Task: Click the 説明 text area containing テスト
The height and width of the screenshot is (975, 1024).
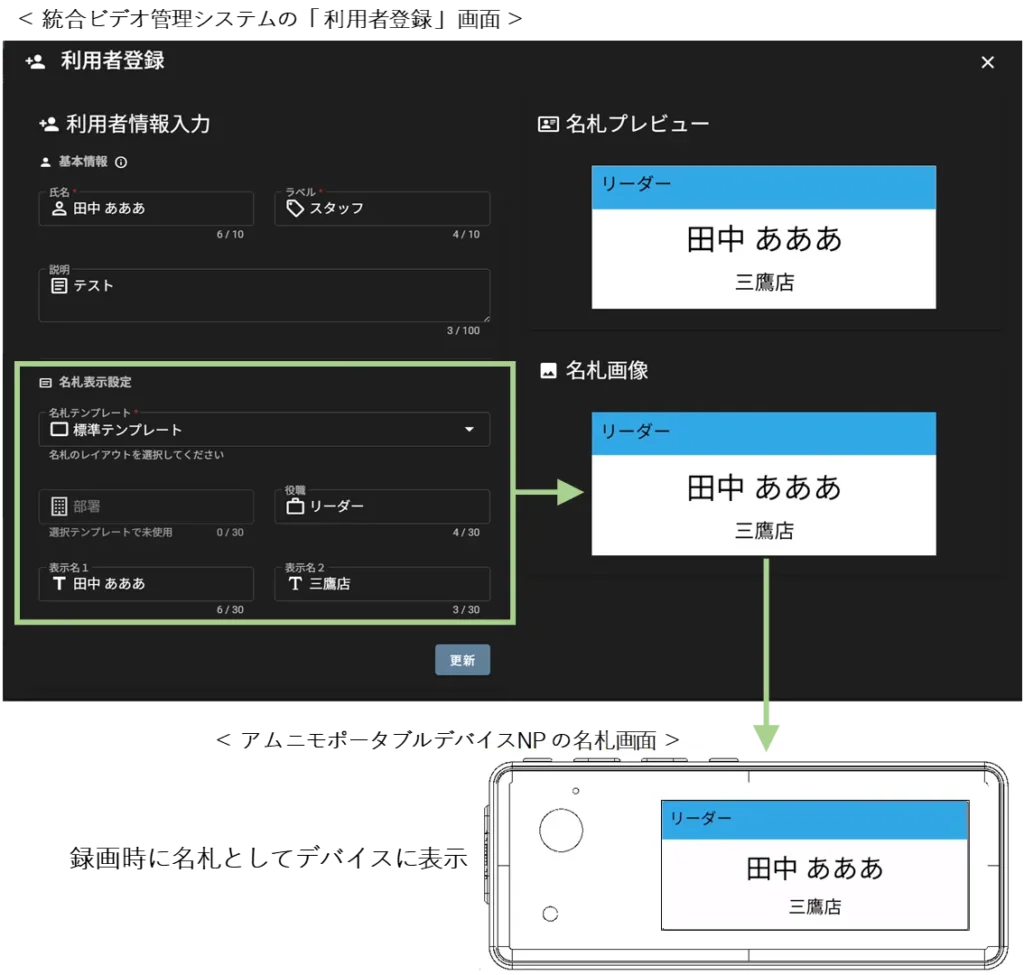Action: click(x=265, y=296)
